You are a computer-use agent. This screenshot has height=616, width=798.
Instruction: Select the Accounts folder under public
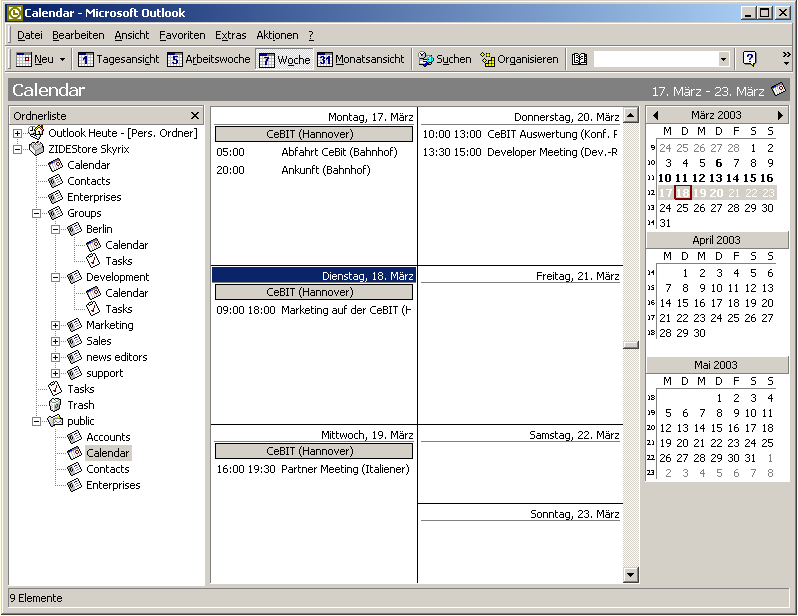click(108, 437)
